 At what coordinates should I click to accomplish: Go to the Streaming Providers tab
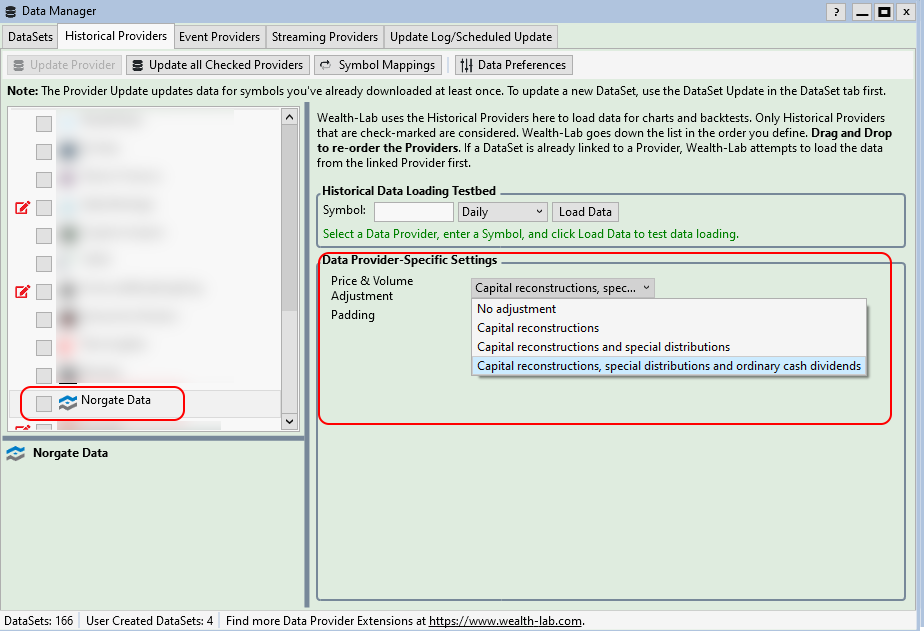coord(325,37)
